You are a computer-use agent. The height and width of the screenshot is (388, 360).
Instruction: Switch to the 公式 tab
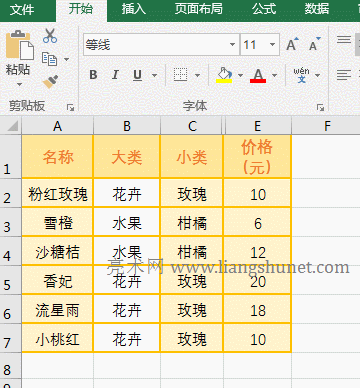(264, 9)
